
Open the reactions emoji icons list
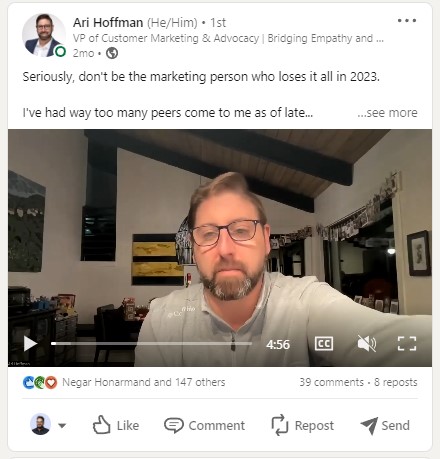pos(40,382)
